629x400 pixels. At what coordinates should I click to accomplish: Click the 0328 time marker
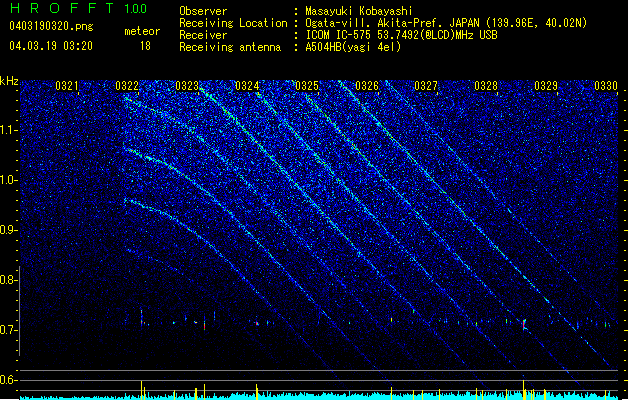486,86
